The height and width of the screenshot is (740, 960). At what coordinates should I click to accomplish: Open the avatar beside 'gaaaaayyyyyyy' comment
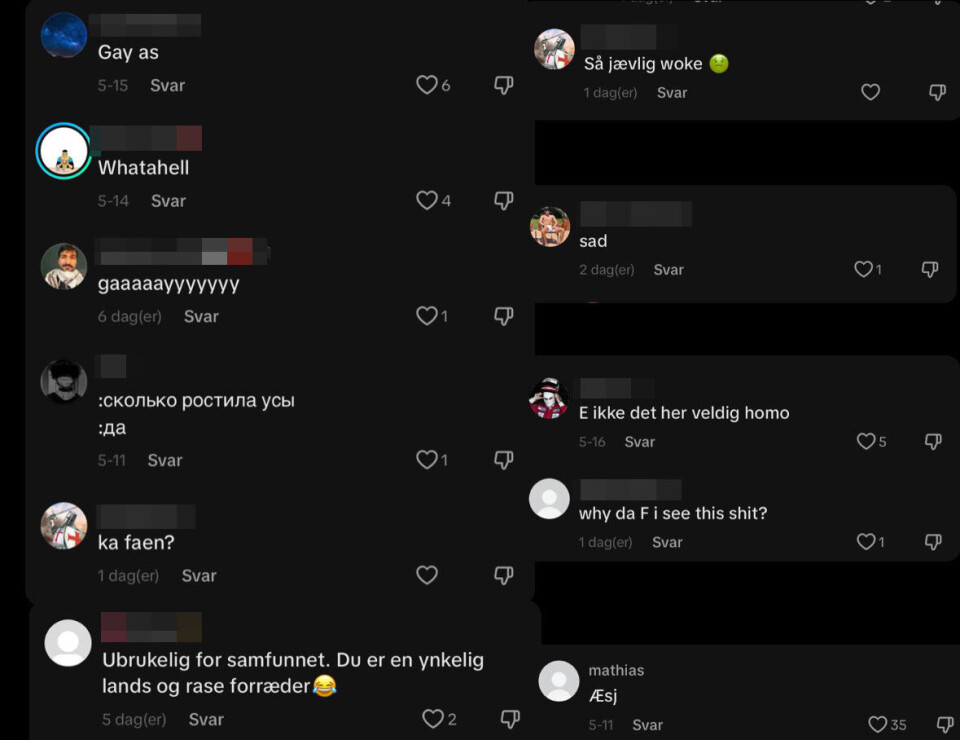(x=64, y=267)
